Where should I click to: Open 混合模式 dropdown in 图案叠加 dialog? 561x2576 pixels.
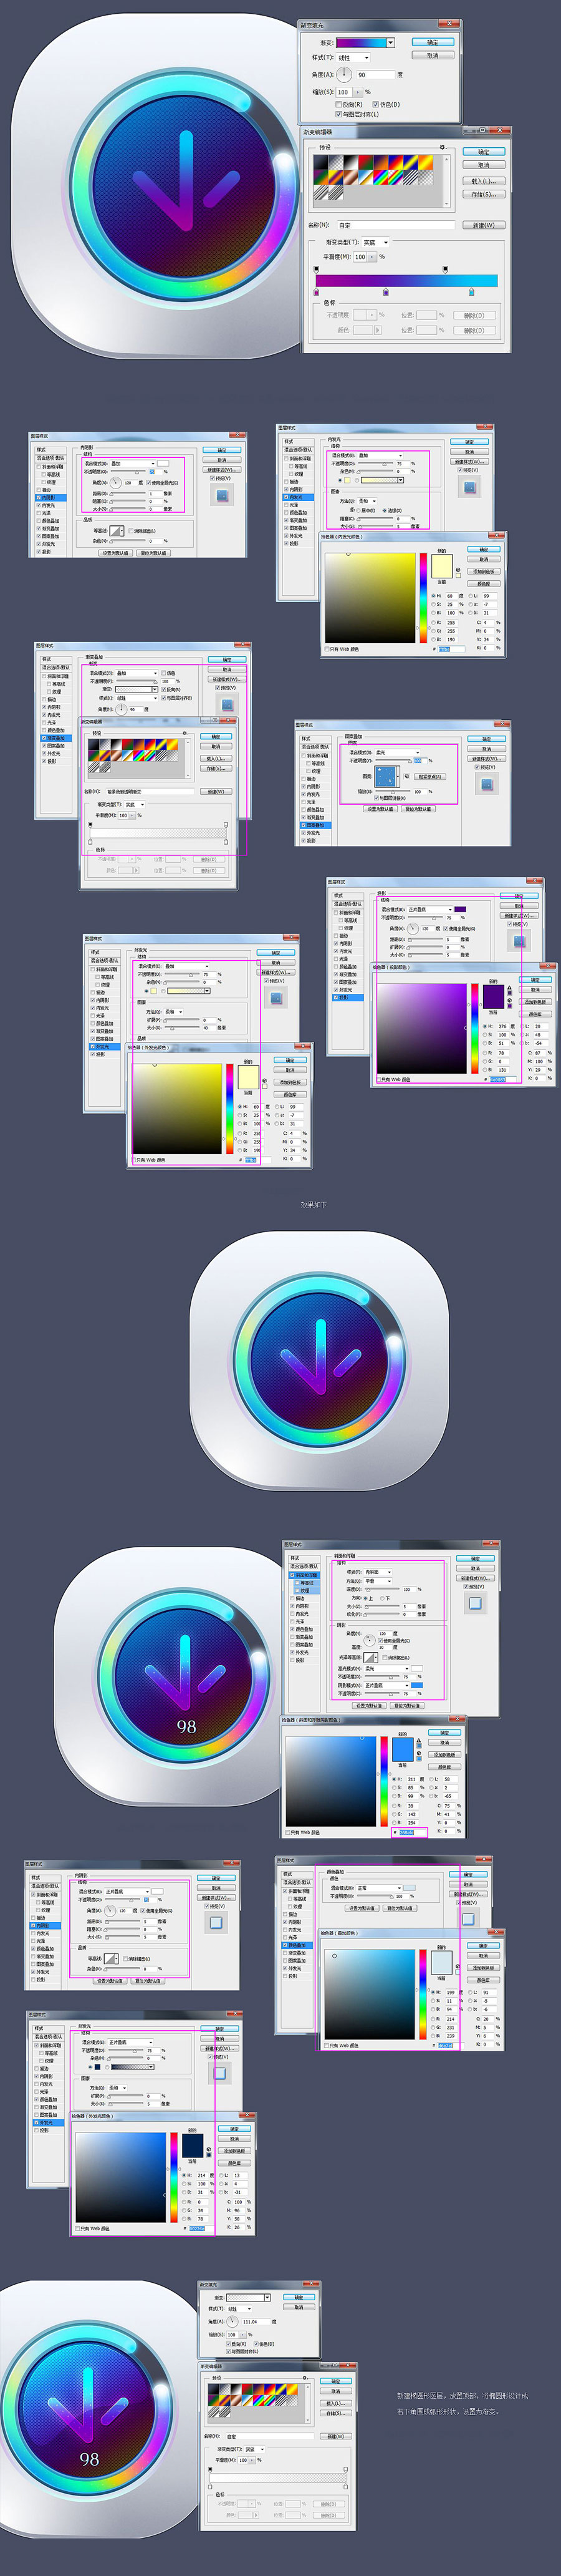click(397, 753)
